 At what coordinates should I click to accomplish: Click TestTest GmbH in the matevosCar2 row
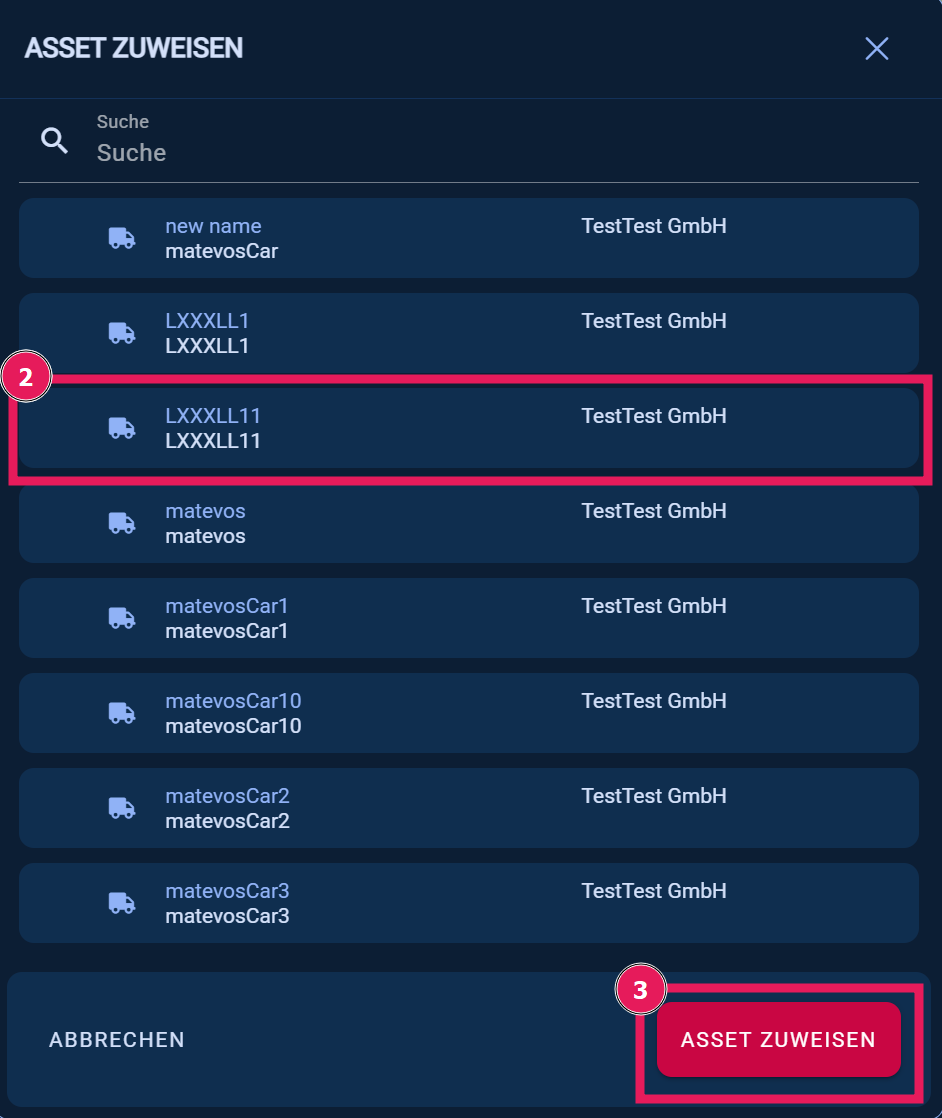[654, 796]
